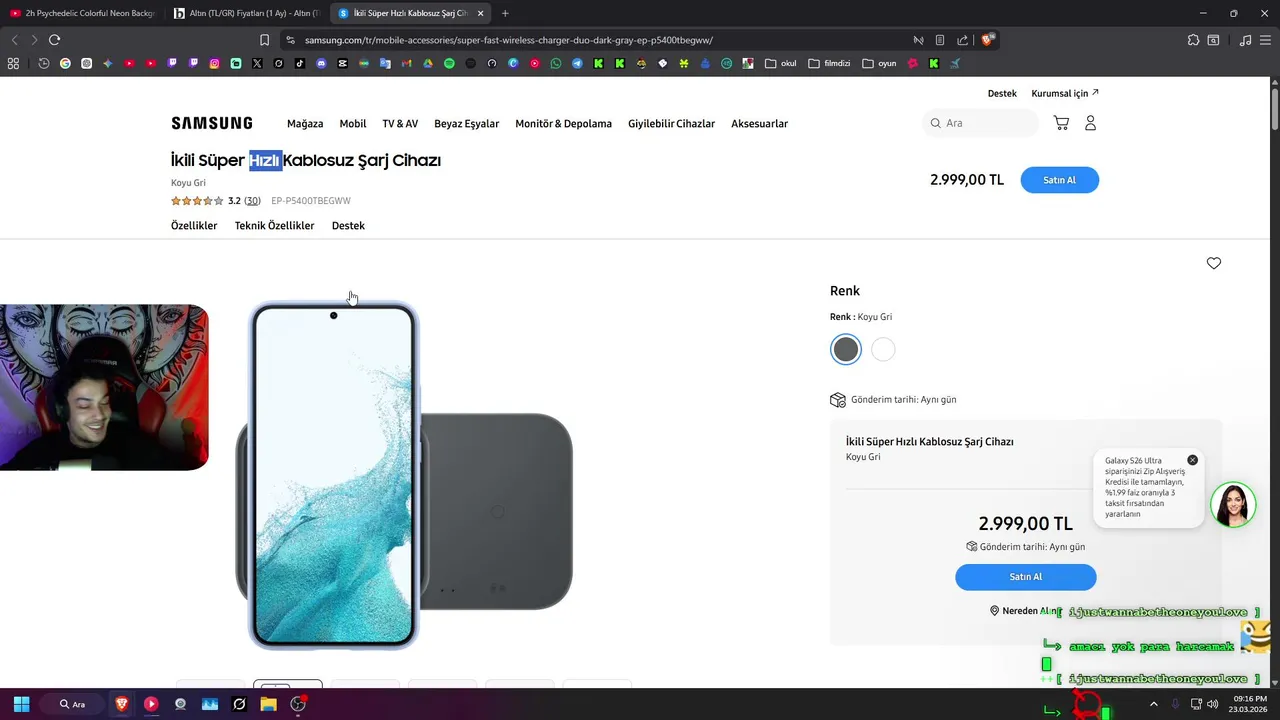Open Aksesuarlar menu
1280x720 pixels.
pos(759,124)
